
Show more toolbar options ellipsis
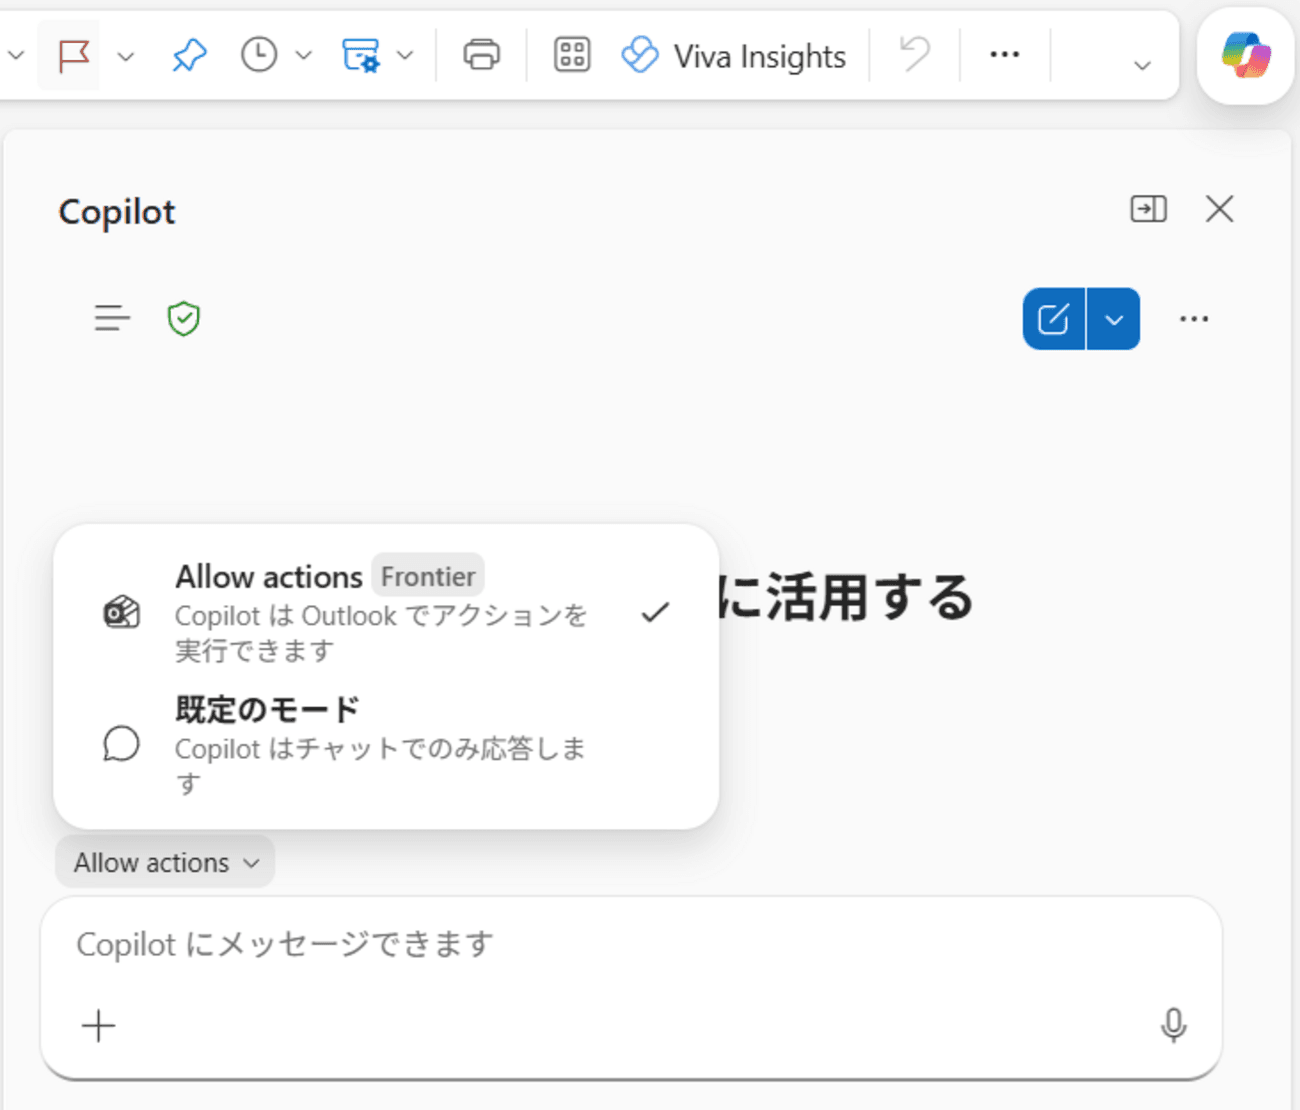point(1004,55)
